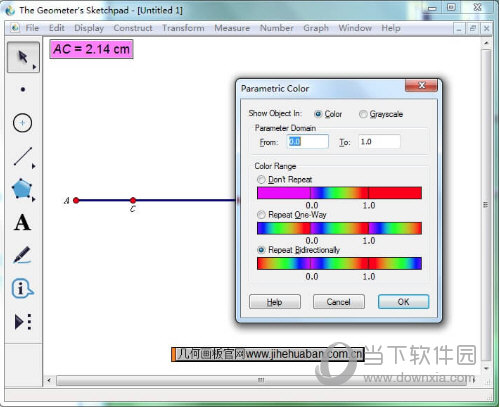Select point C on the segment
Image resolution: width=500 pixels, height=407 pixels.
click(133, 200)
